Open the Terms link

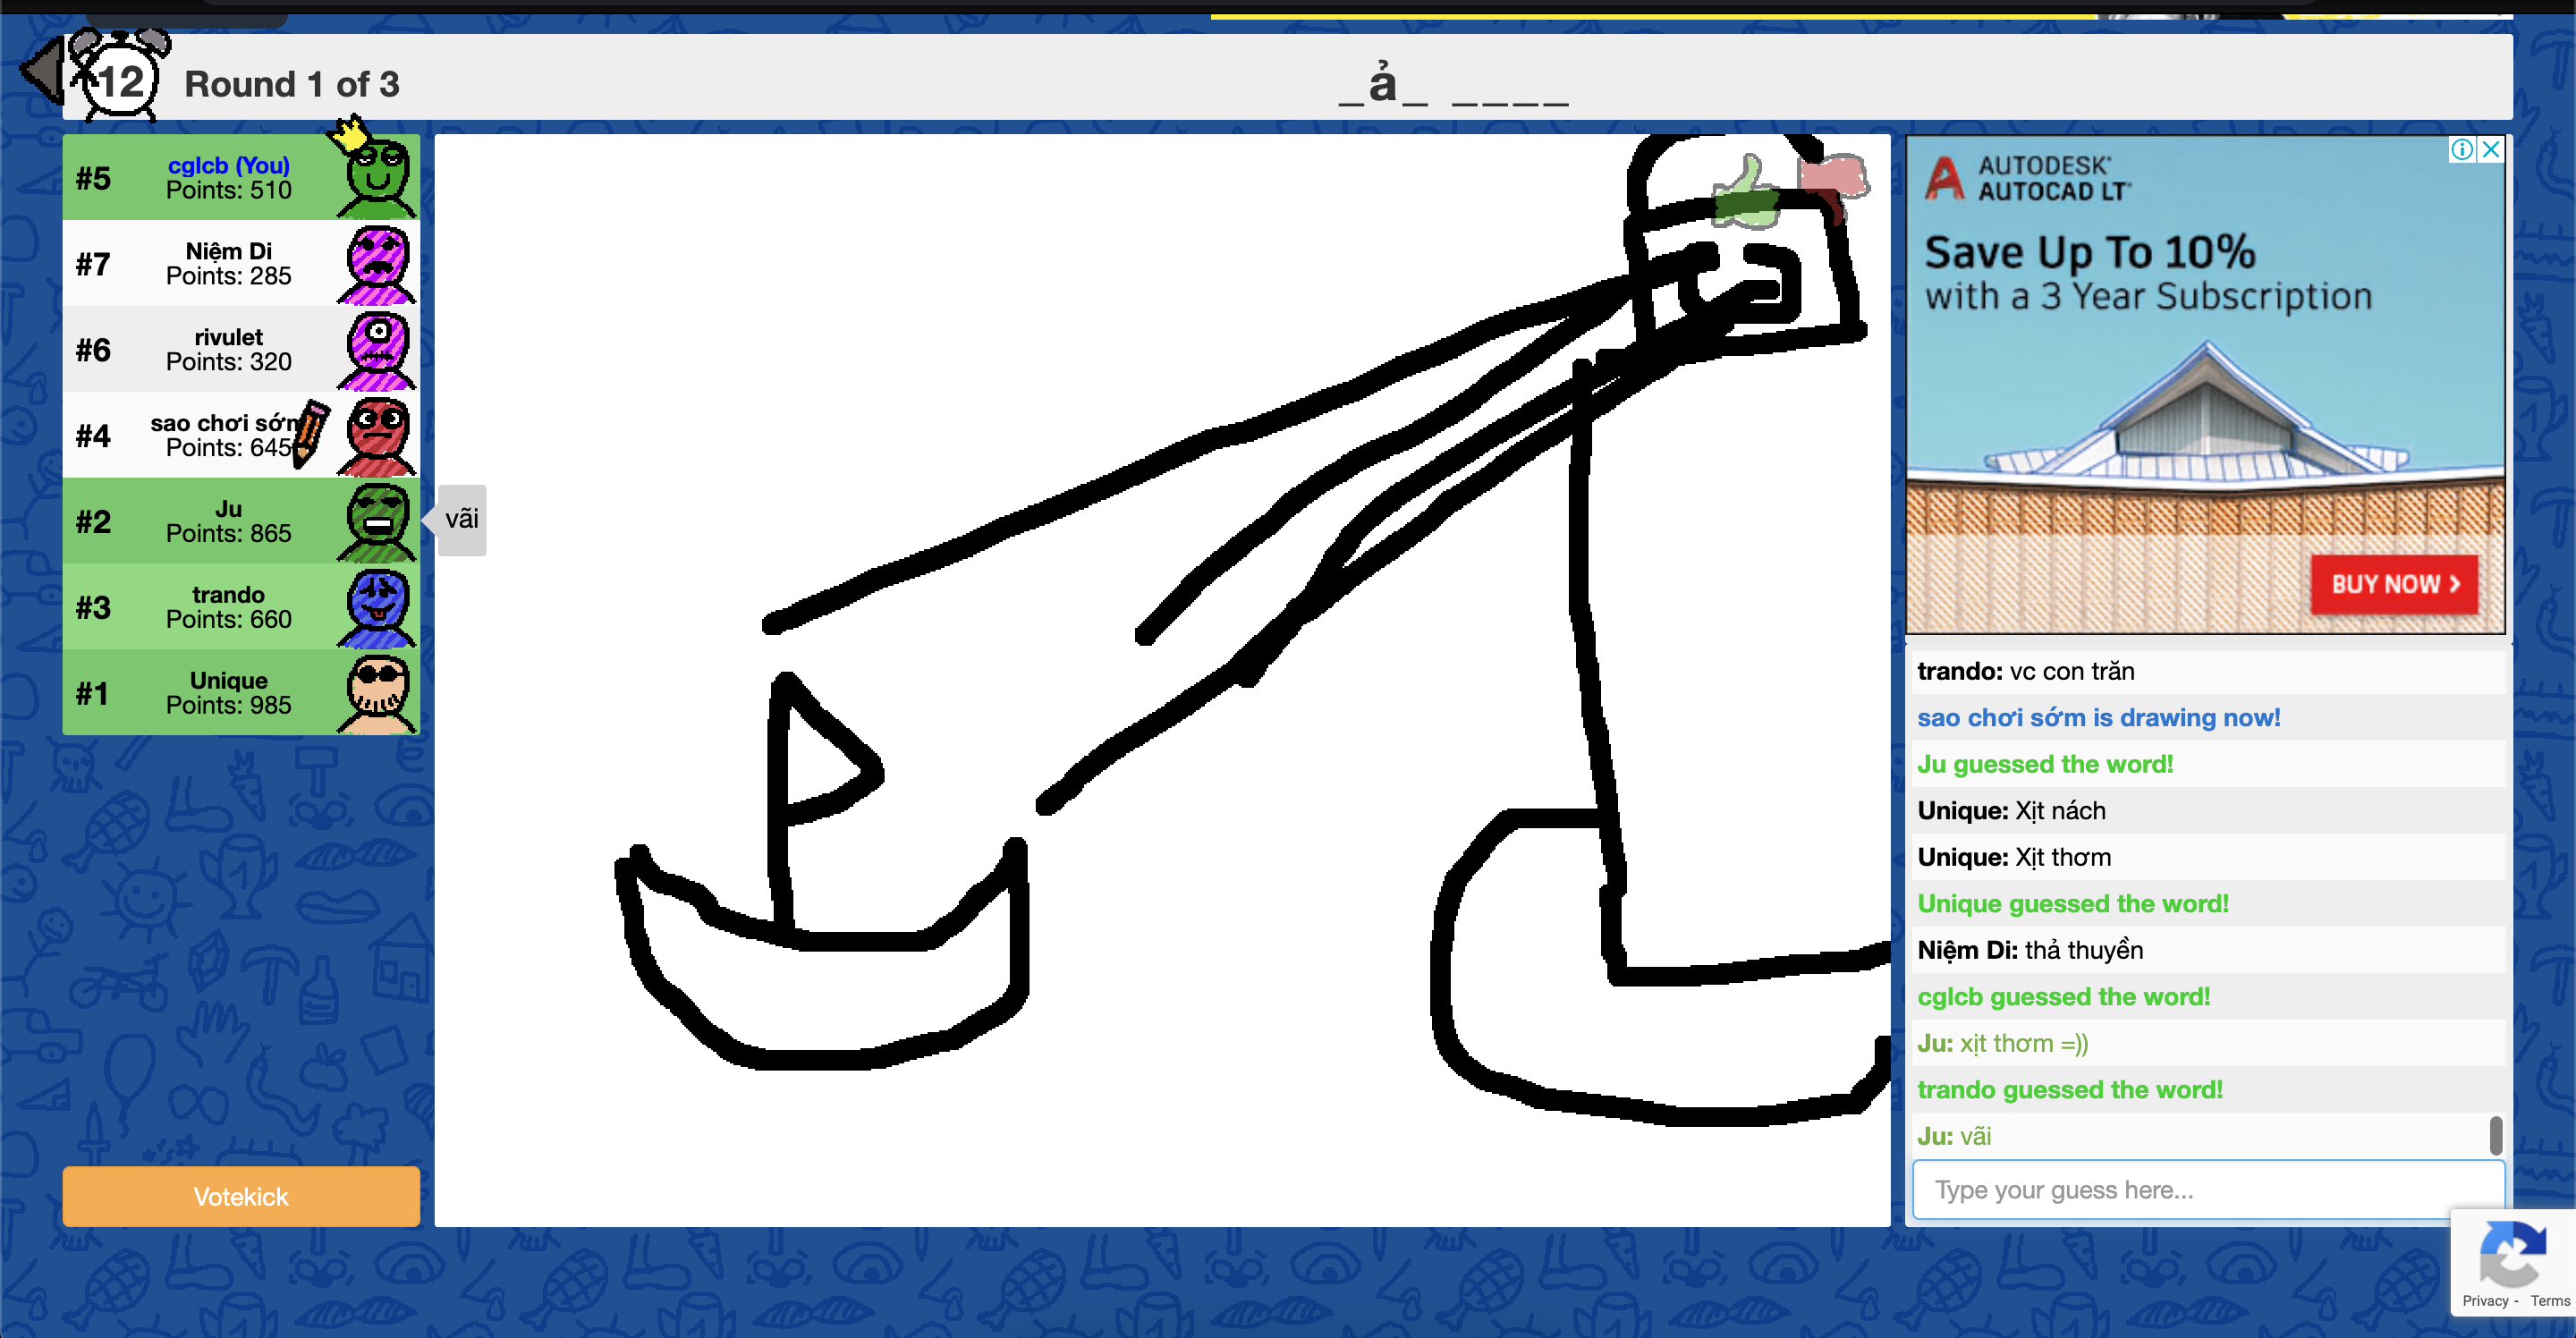[x=2549, y=1301]
